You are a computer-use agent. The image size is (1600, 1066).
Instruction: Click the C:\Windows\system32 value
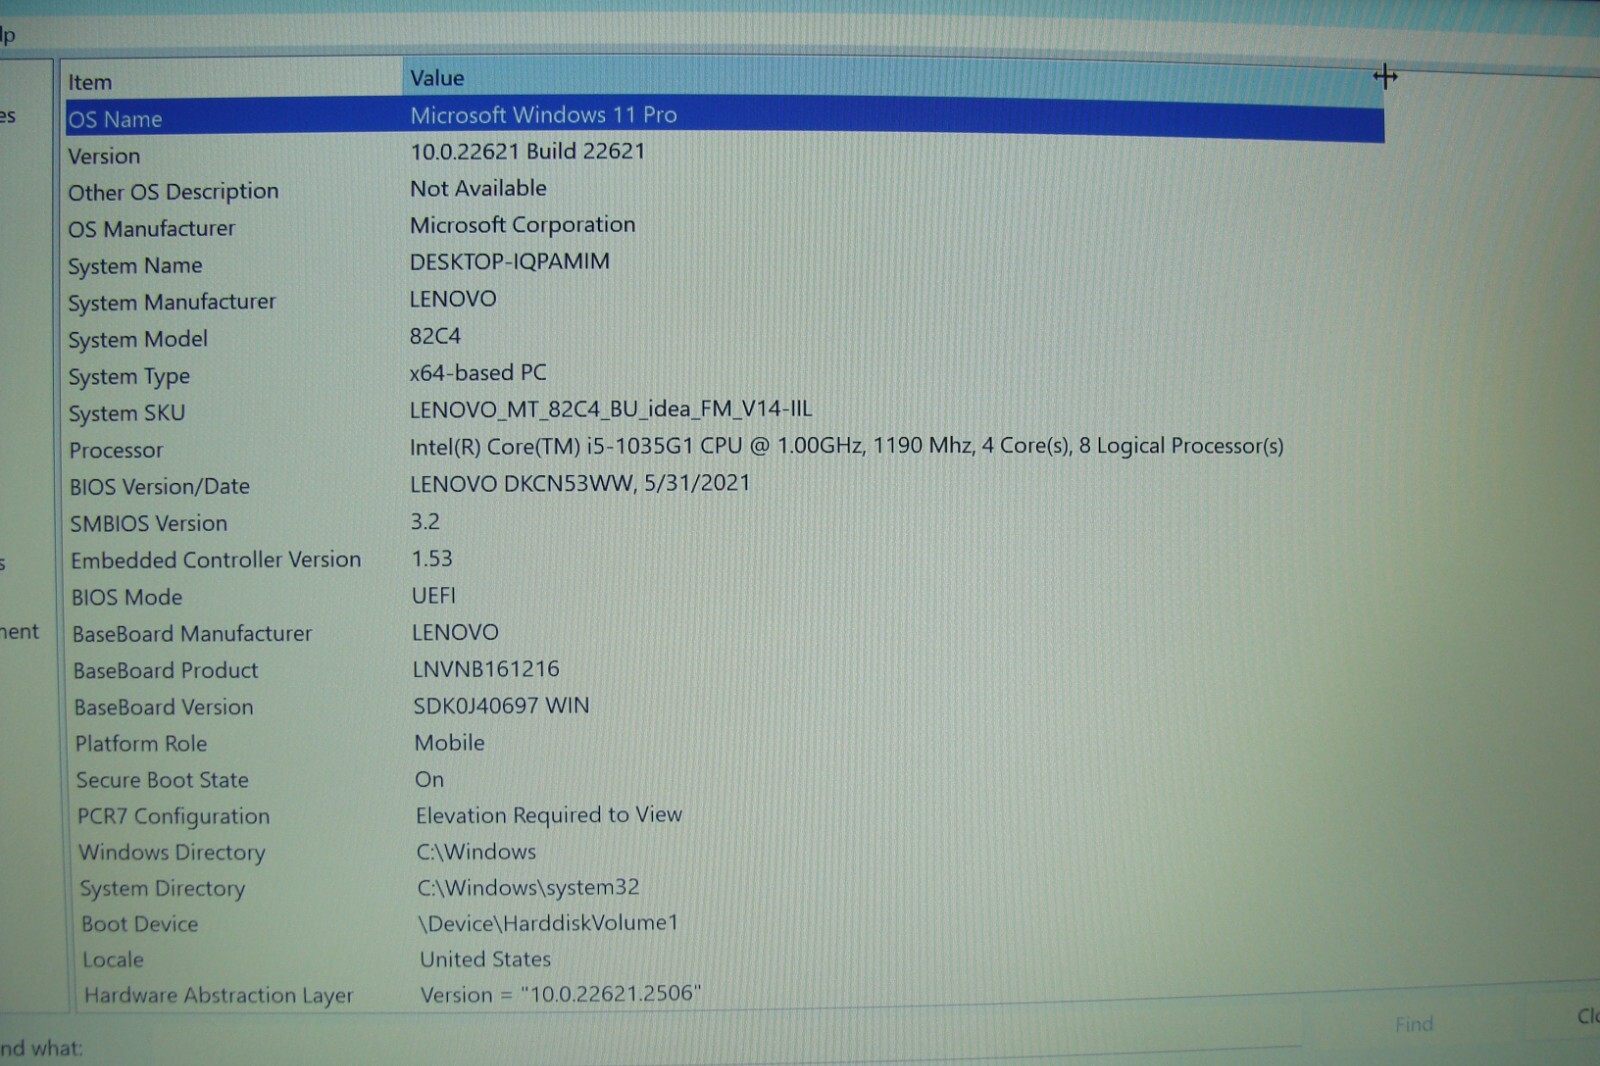click(x=529, y=887)
